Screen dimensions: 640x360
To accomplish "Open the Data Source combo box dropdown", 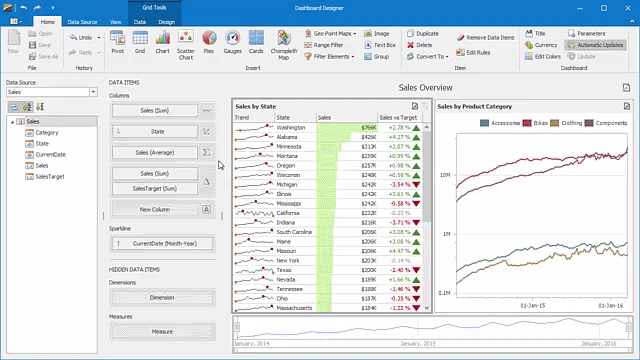I will (93, 92).
